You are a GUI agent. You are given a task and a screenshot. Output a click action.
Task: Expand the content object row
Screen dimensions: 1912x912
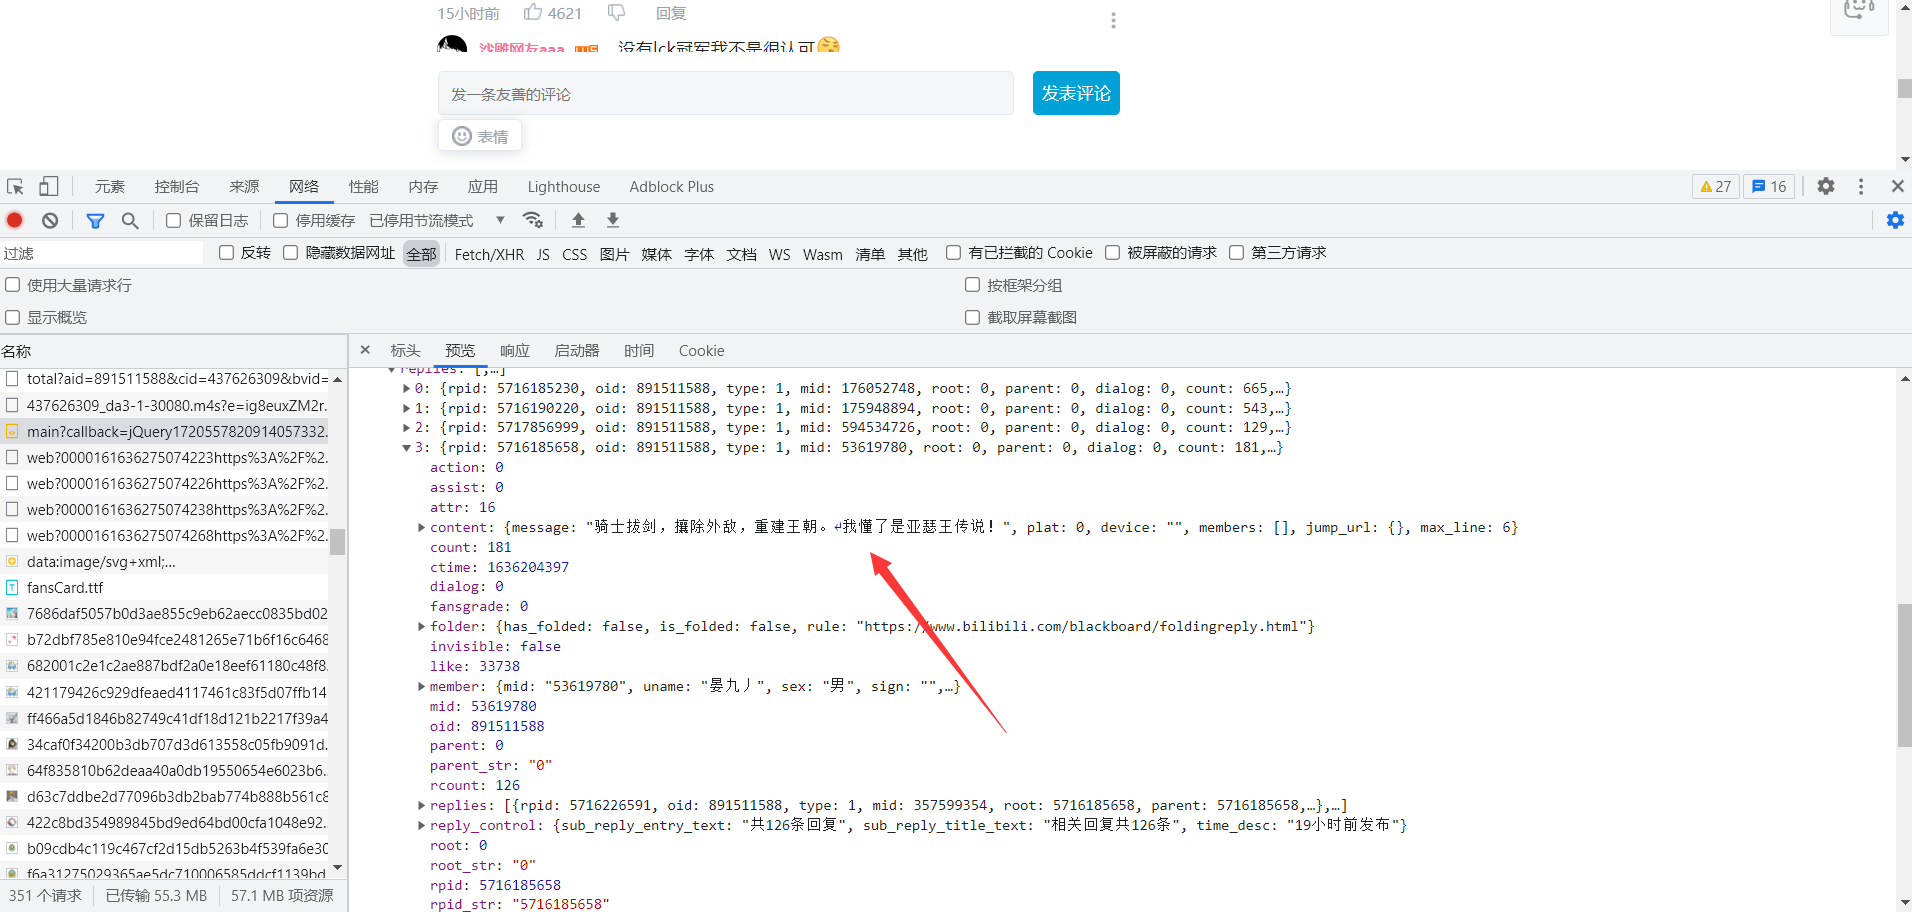pyautogui.click(x=421, y=527)
